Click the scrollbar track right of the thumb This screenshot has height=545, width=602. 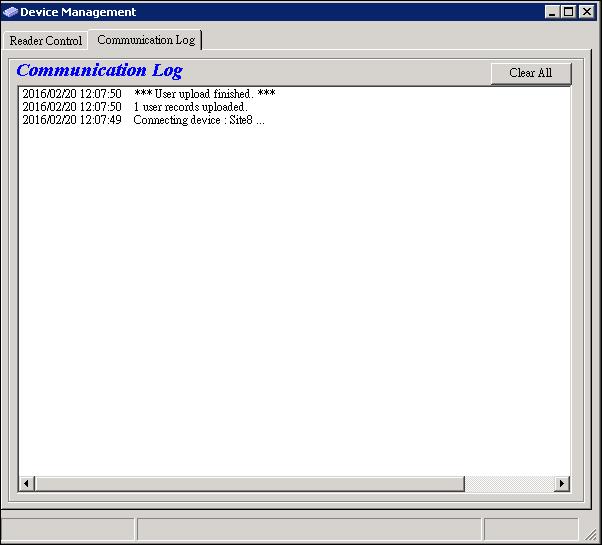(x=509, y=484)
